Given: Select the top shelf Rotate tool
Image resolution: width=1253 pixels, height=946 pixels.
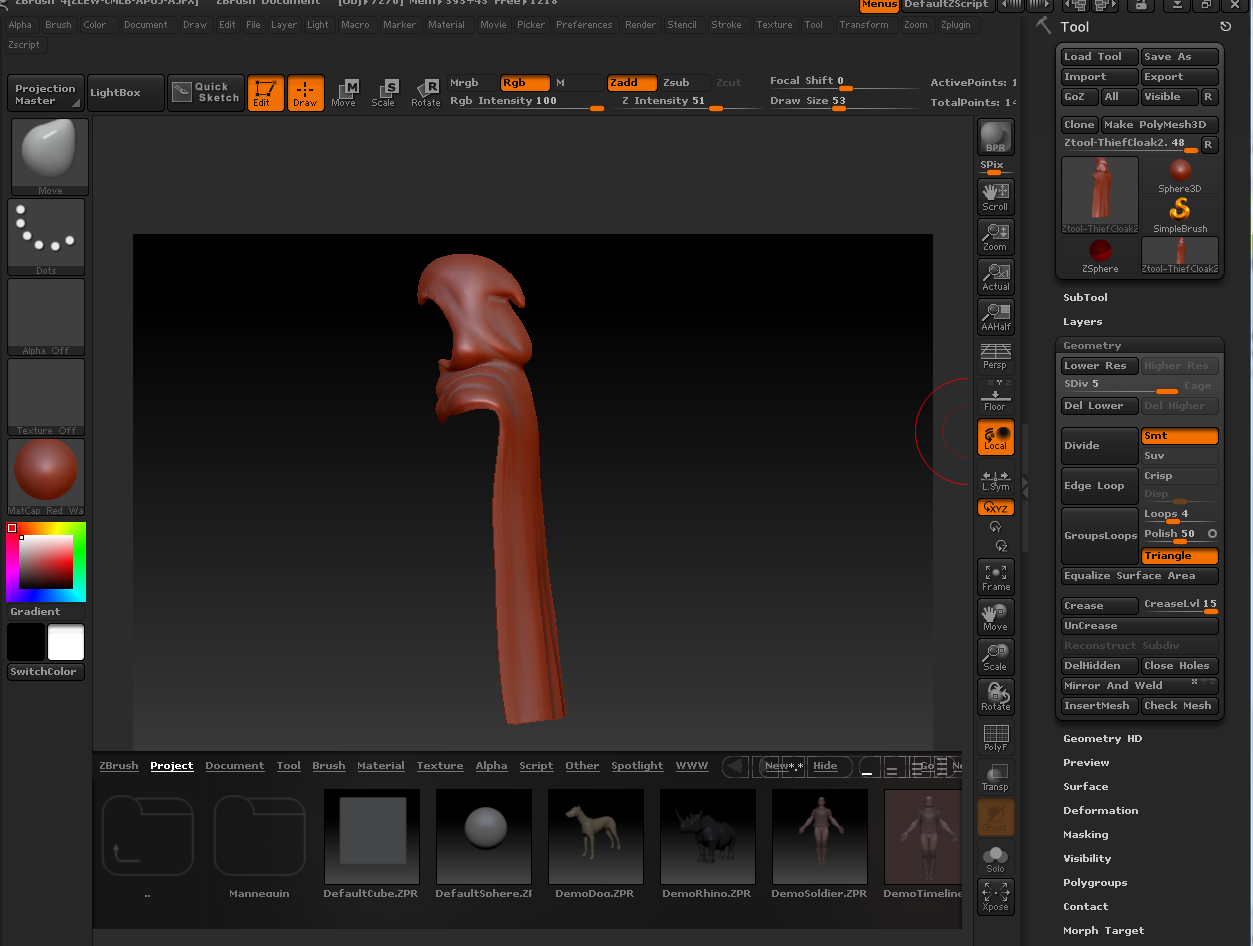Looking at the screenshot, I should [425, 93].
